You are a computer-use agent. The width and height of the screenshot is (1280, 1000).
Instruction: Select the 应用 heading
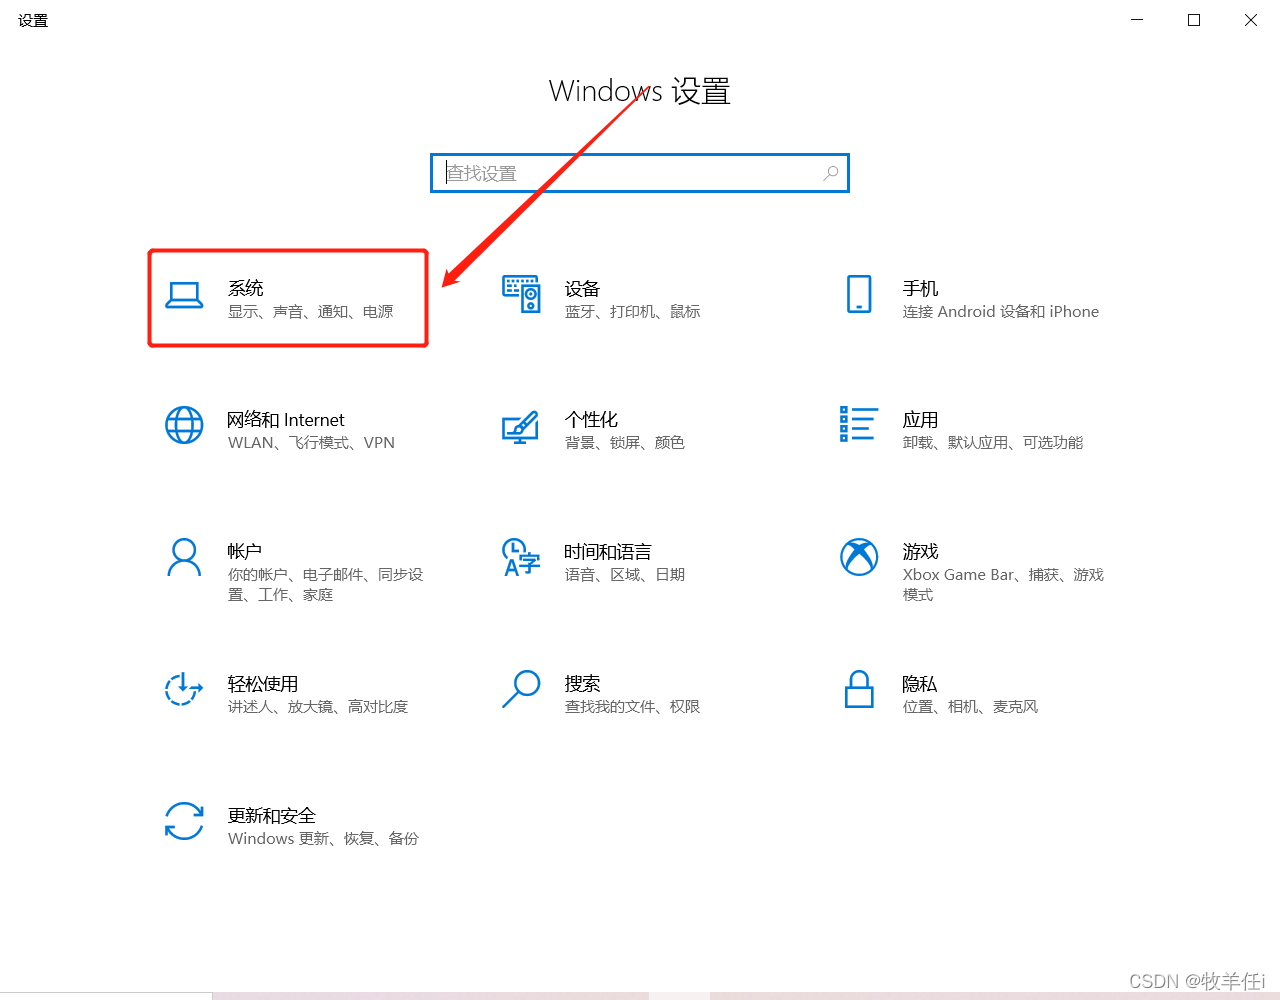pyautogui.click(x=920, y=419)
